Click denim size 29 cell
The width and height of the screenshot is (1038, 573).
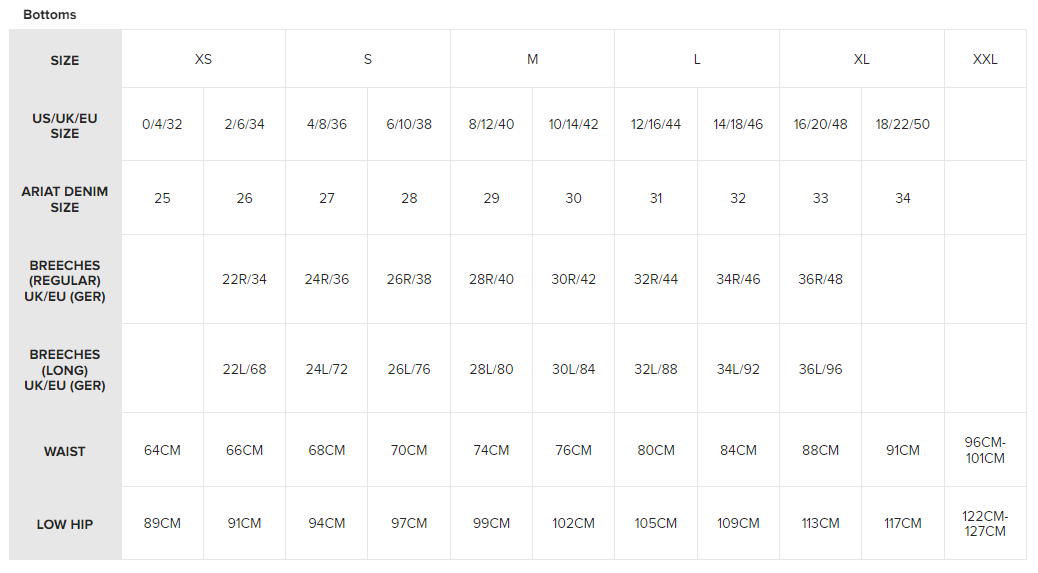click(x=491, y=198)
